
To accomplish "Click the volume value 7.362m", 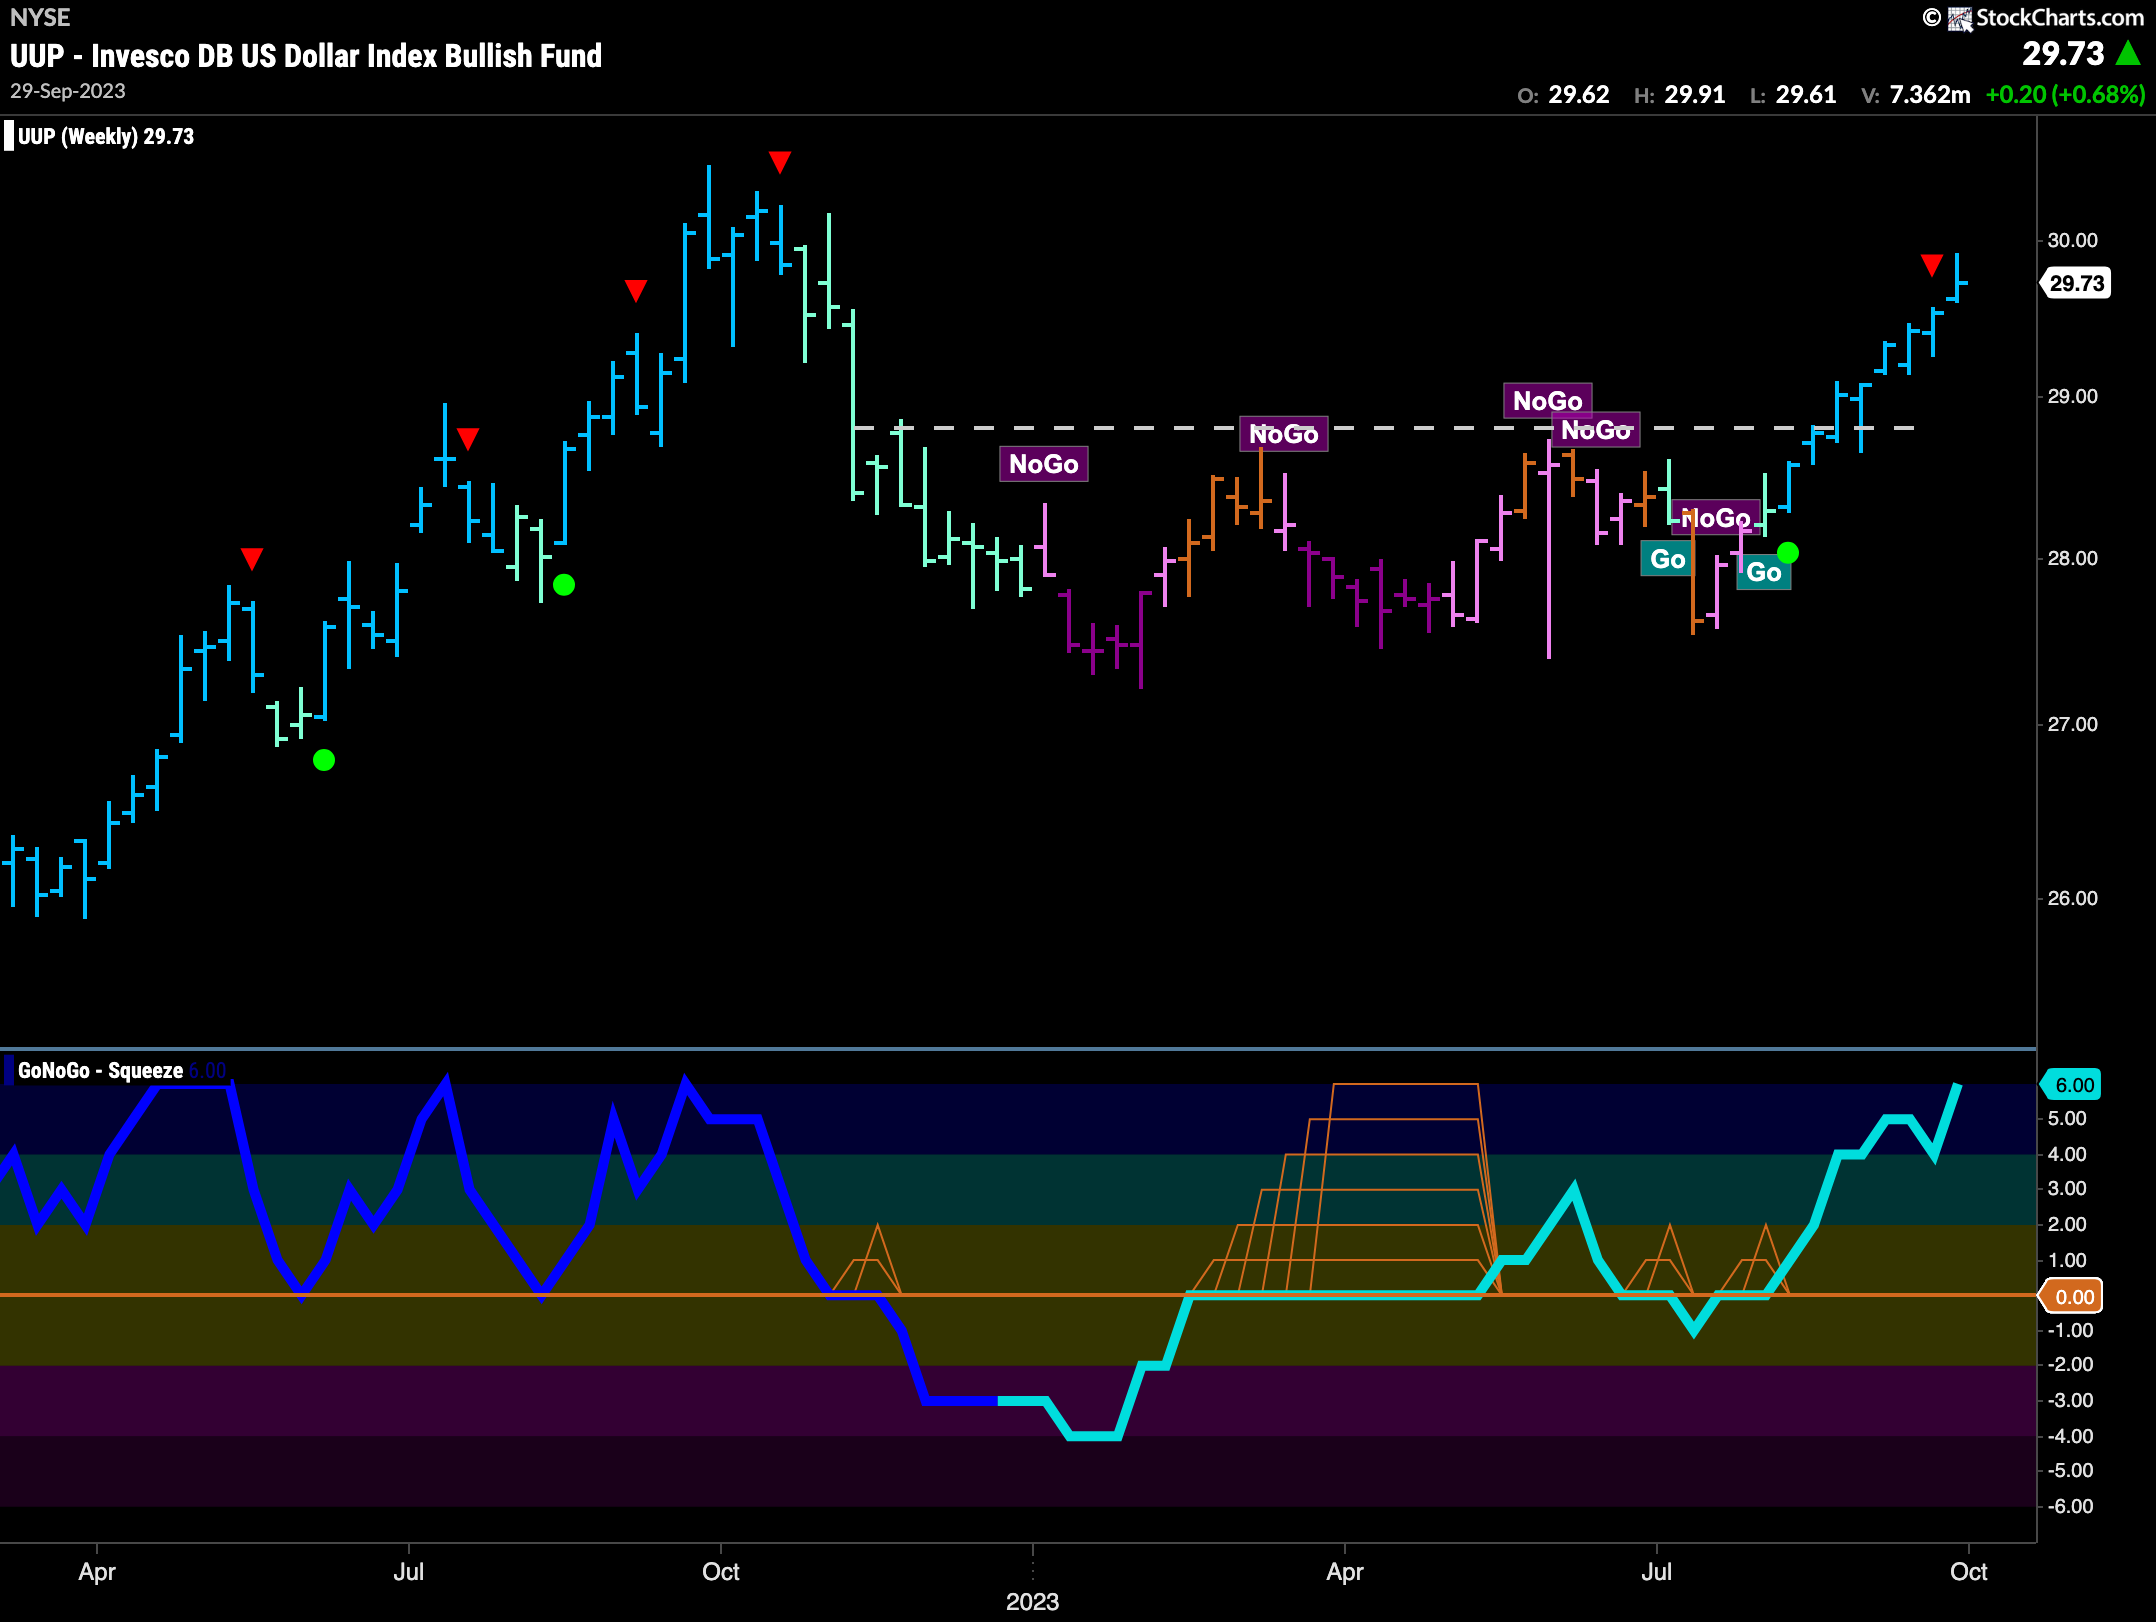I will (1930, 95).
